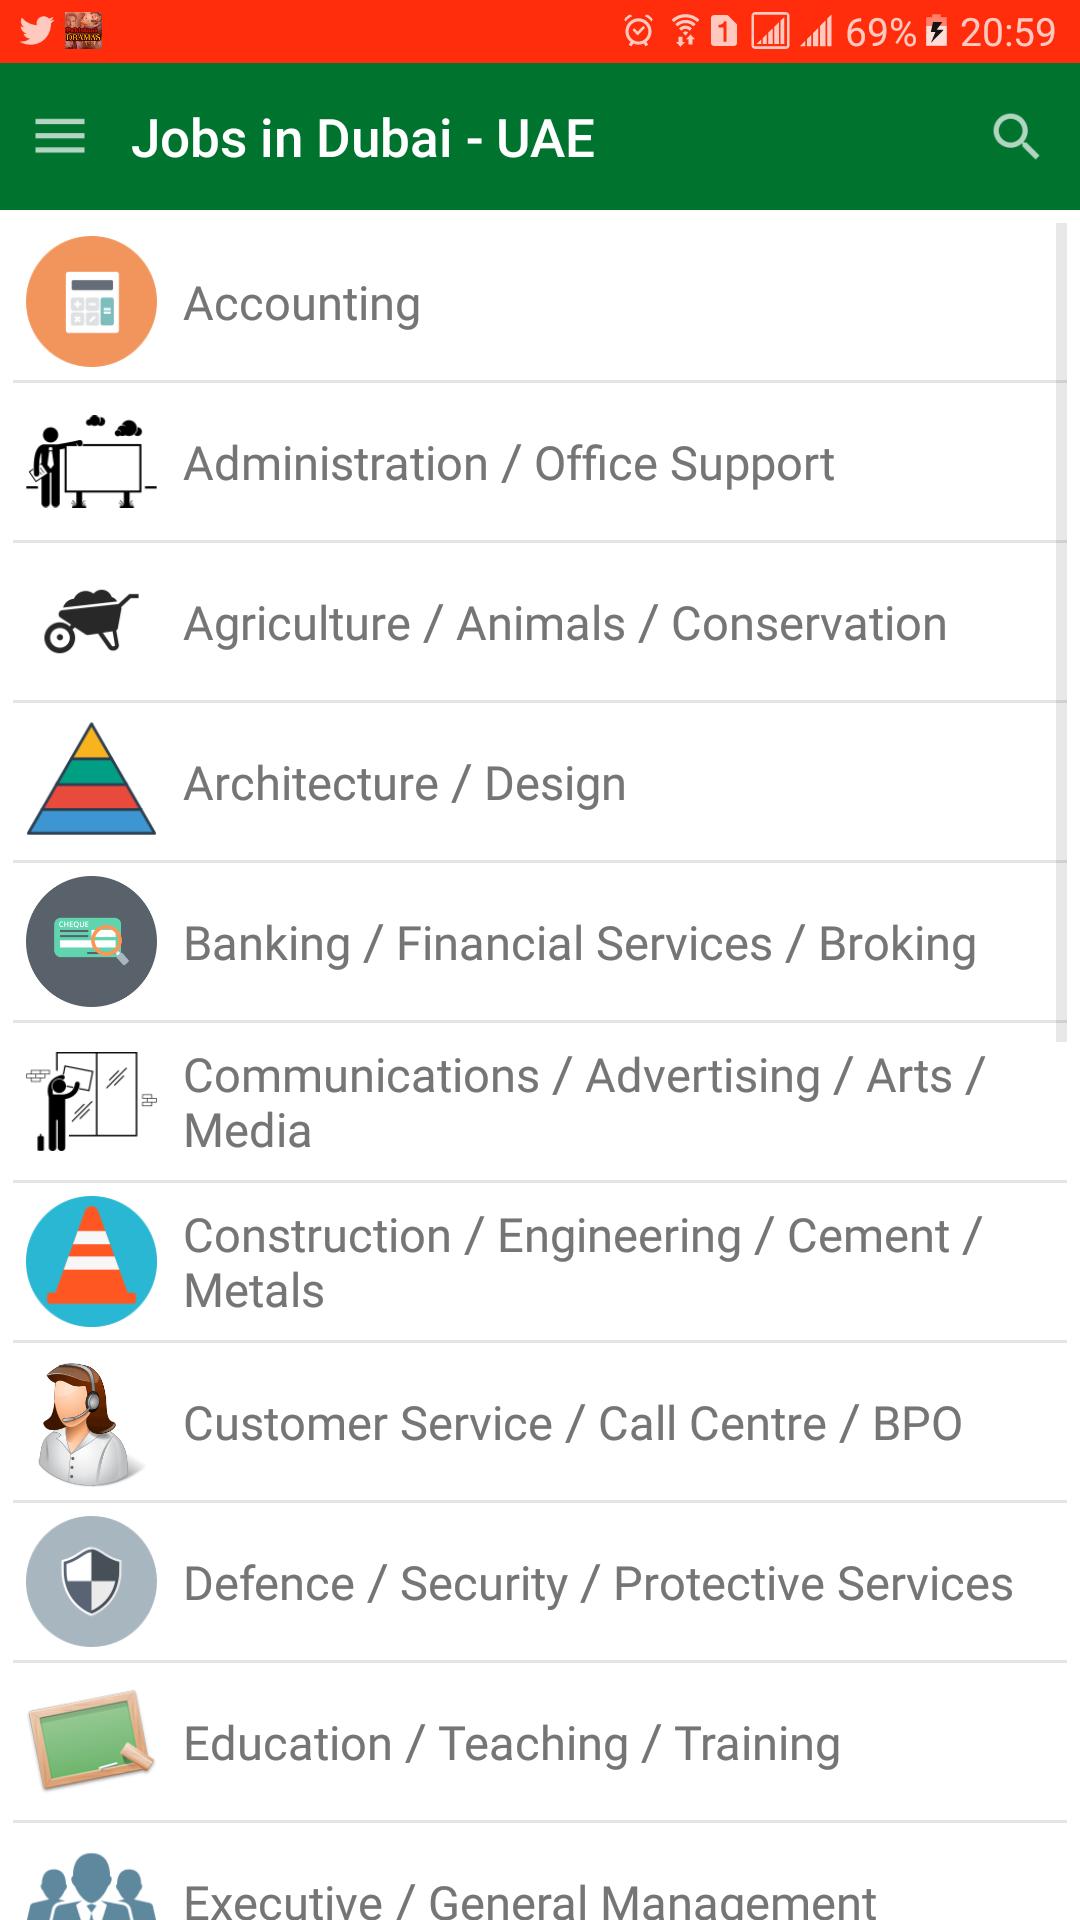Viewport: 1080px width, 1920px height.
Task: Select the Education green chalkboard icon
Action: 91,1740
